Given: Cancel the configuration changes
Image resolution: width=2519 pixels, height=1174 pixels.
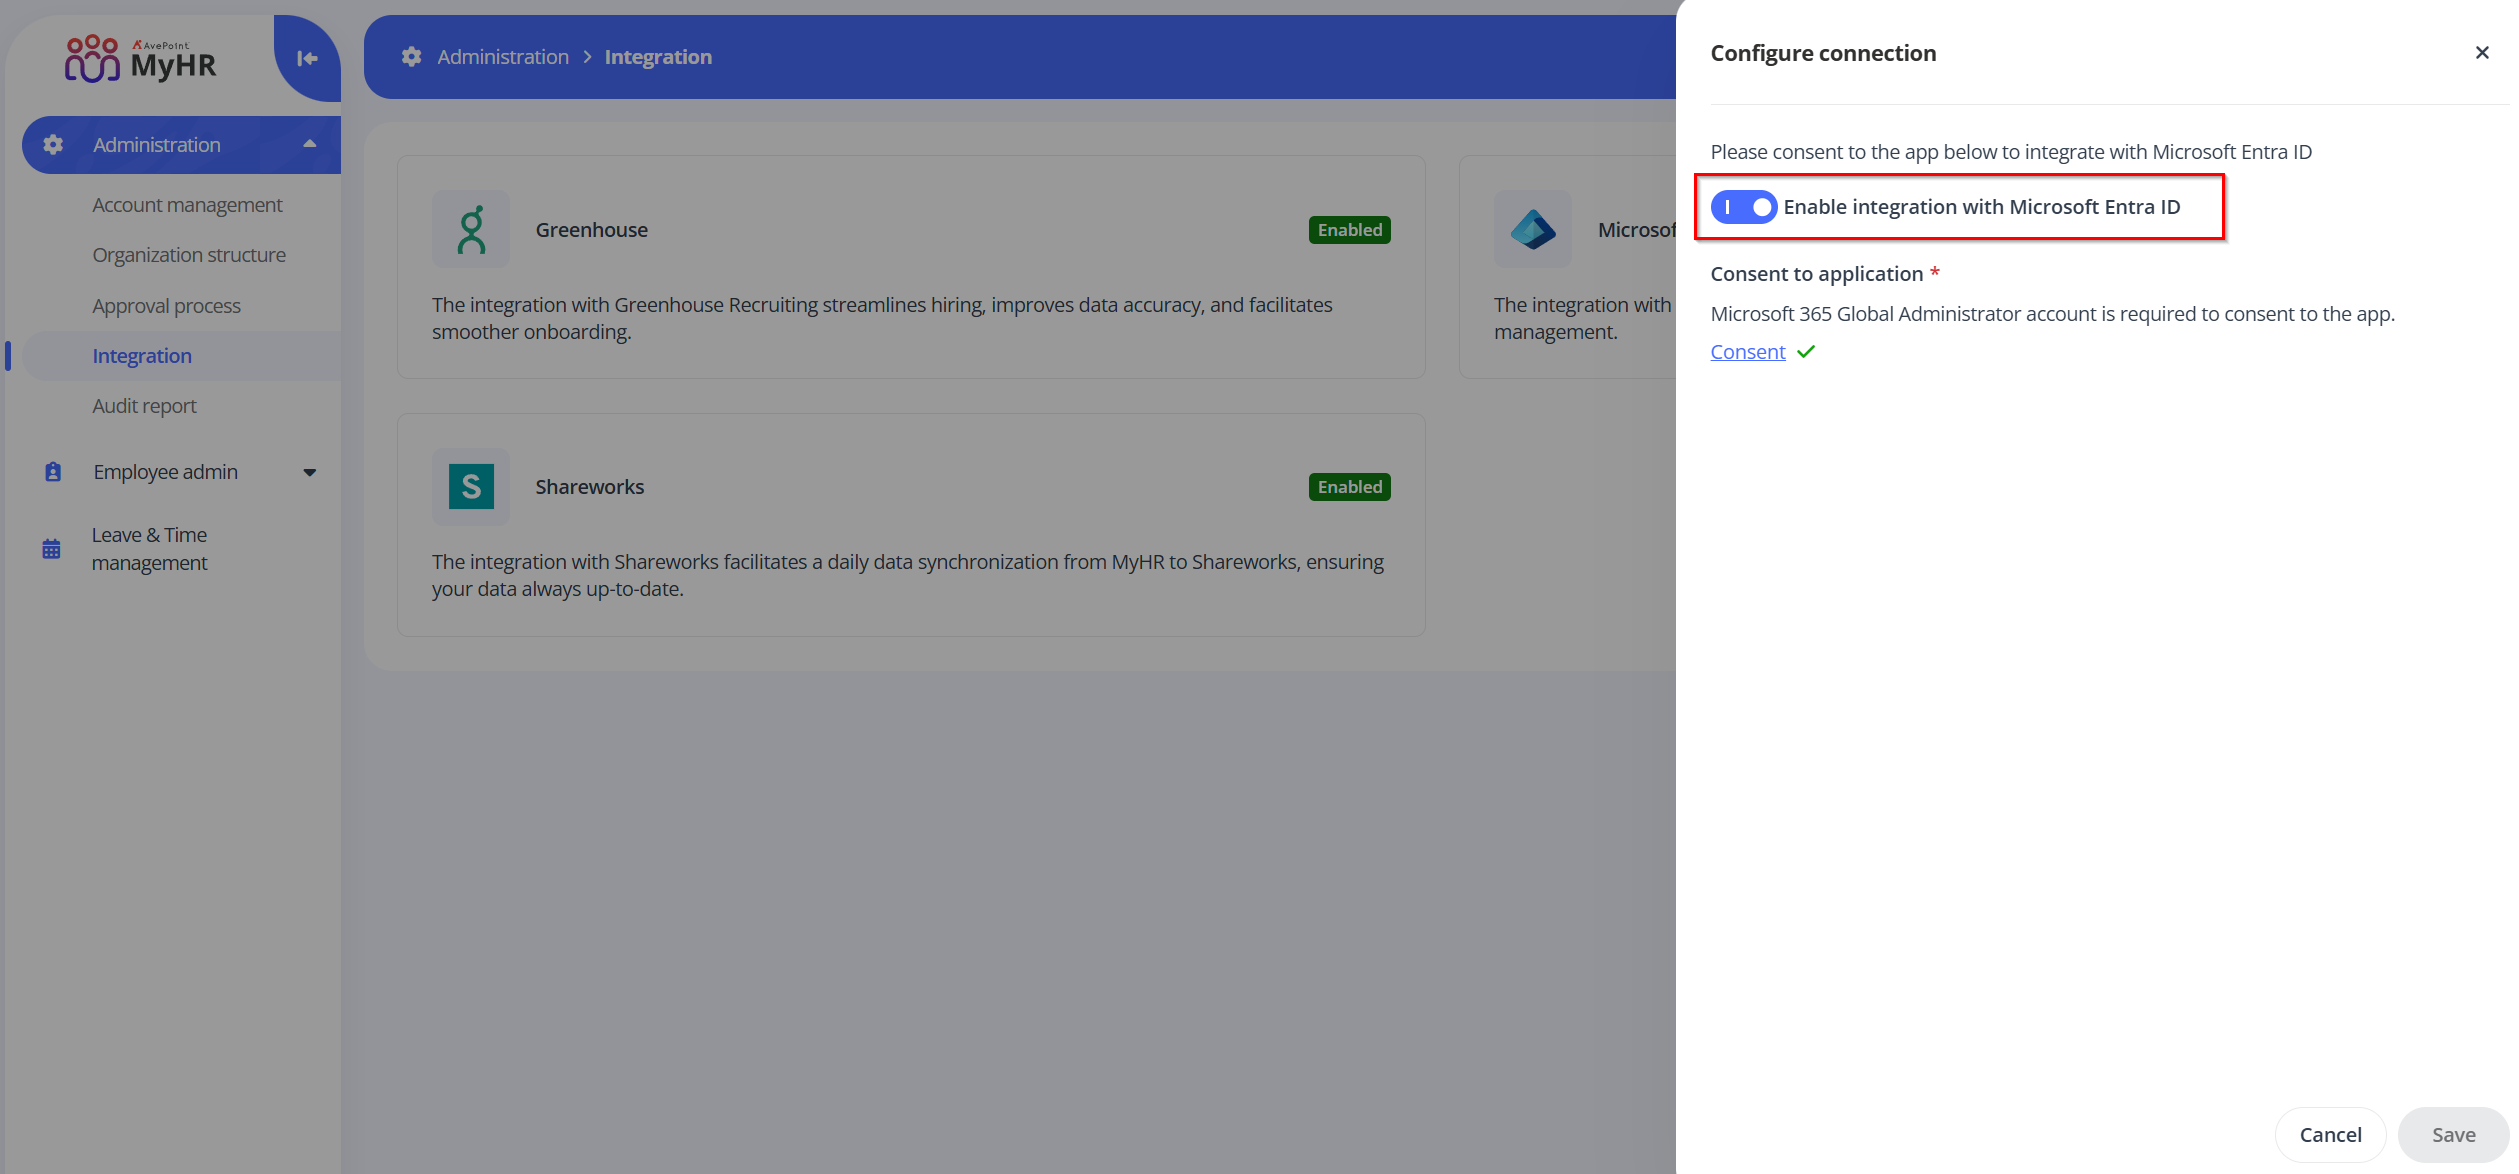Looking at the screenshot, I should (x=2329, y=1134).
